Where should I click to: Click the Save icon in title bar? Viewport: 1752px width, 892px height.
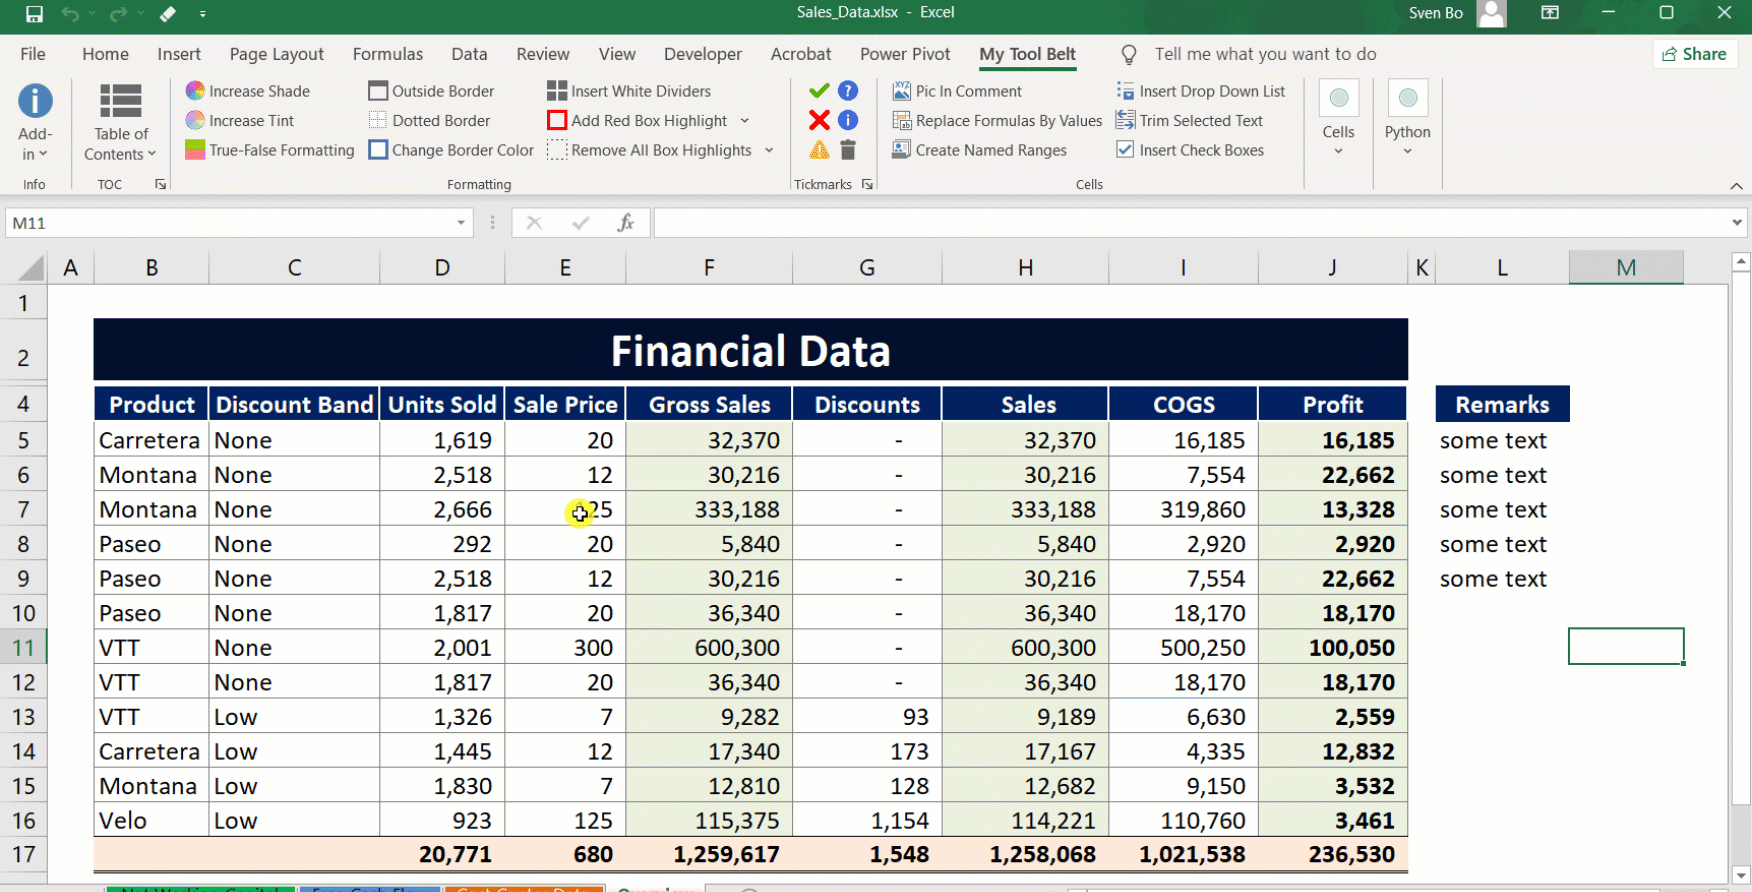(x=34, y=14)
